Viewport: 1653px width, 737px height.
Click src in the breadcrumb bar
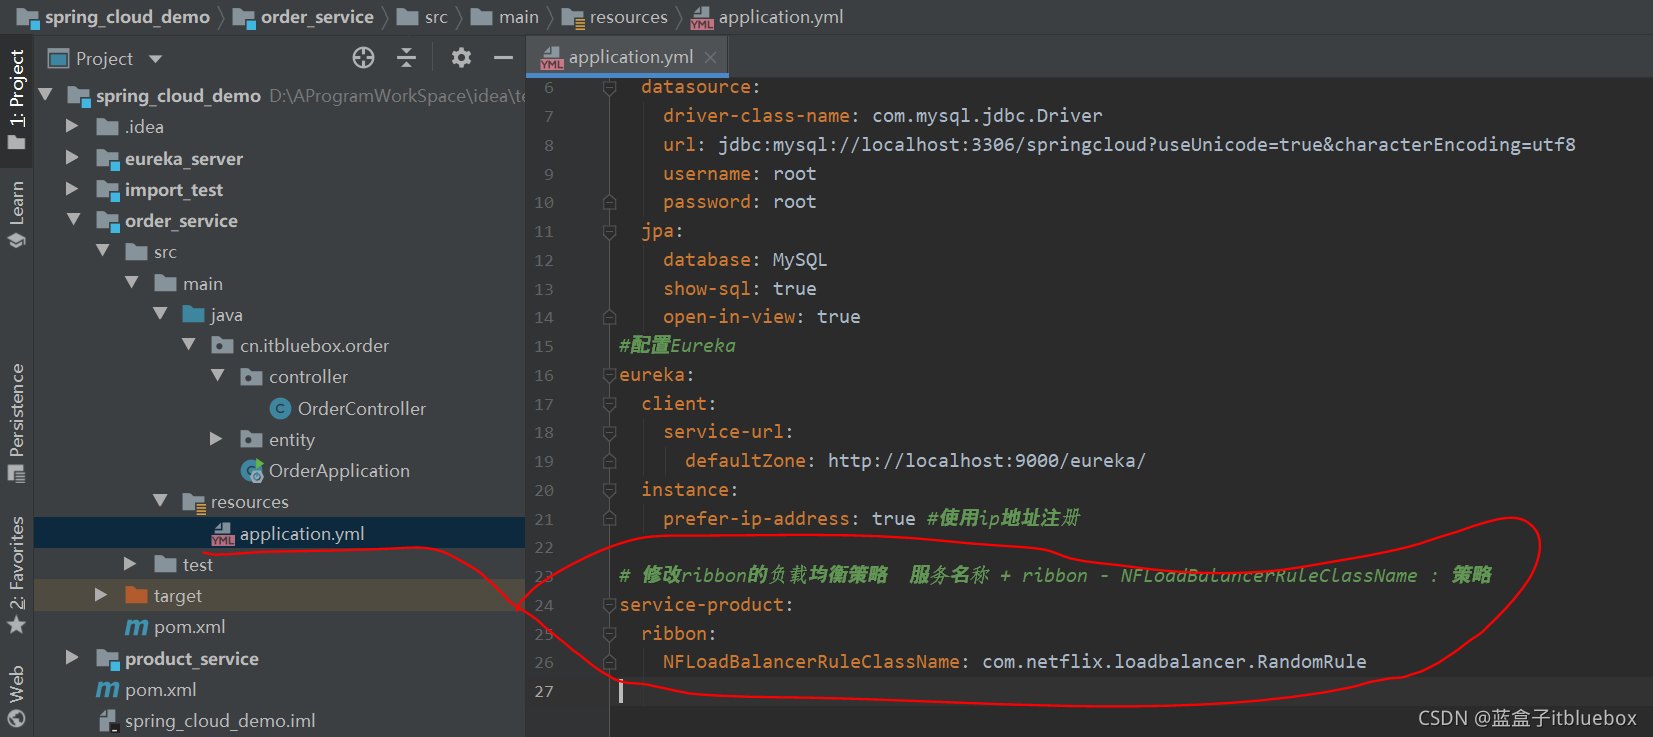(x=436, y=17)
